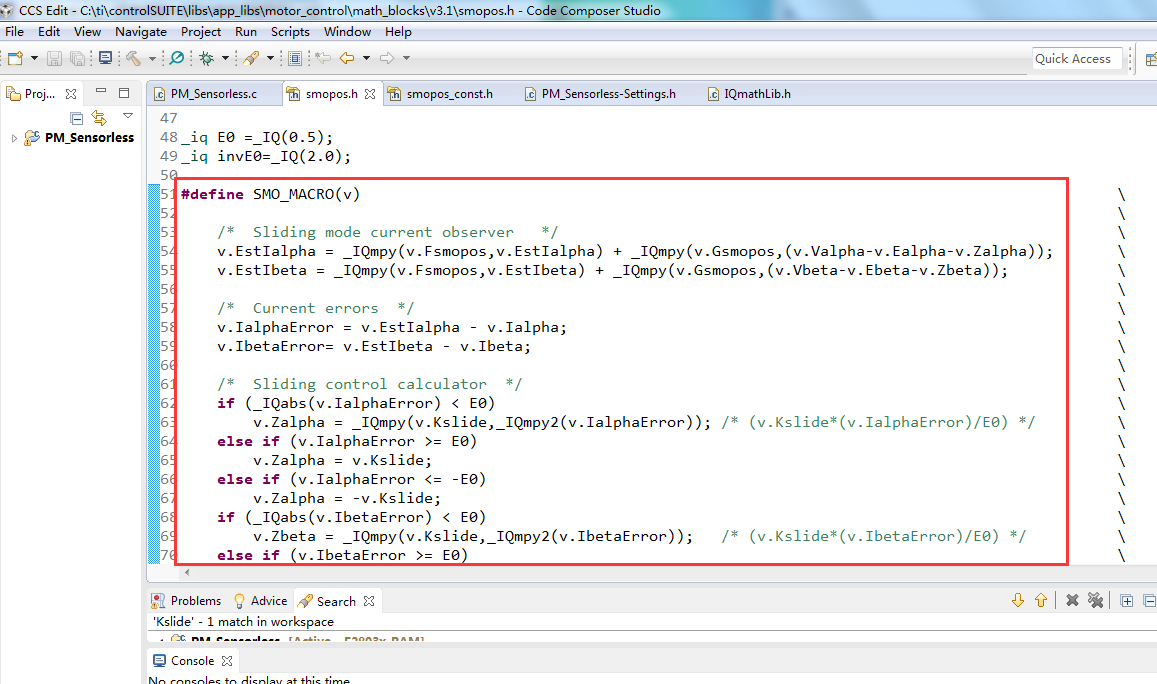Remove all matches in the Search view
This screenshot has width=1157, height=684.
click(1095, 600)
